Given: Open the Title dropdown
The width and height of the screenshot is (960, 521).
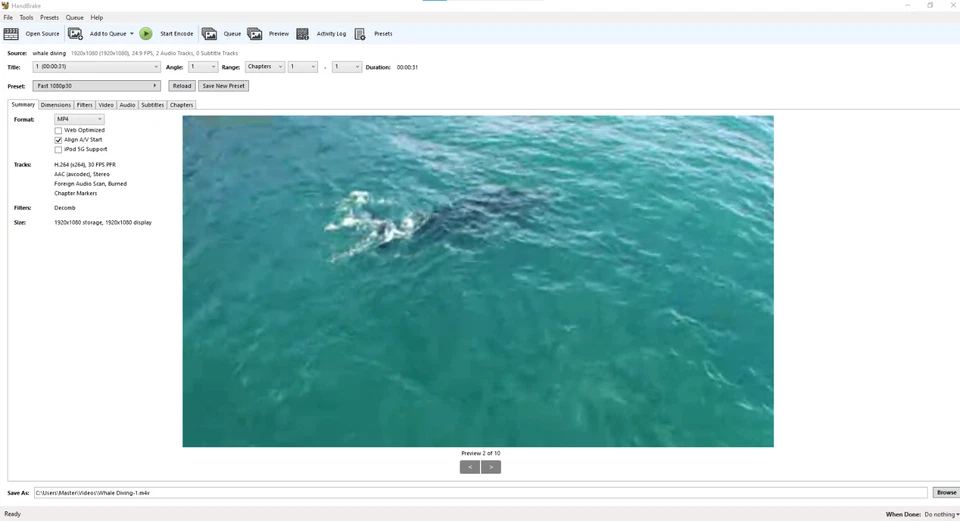Looking at the screenshot, I should (97, 67).
